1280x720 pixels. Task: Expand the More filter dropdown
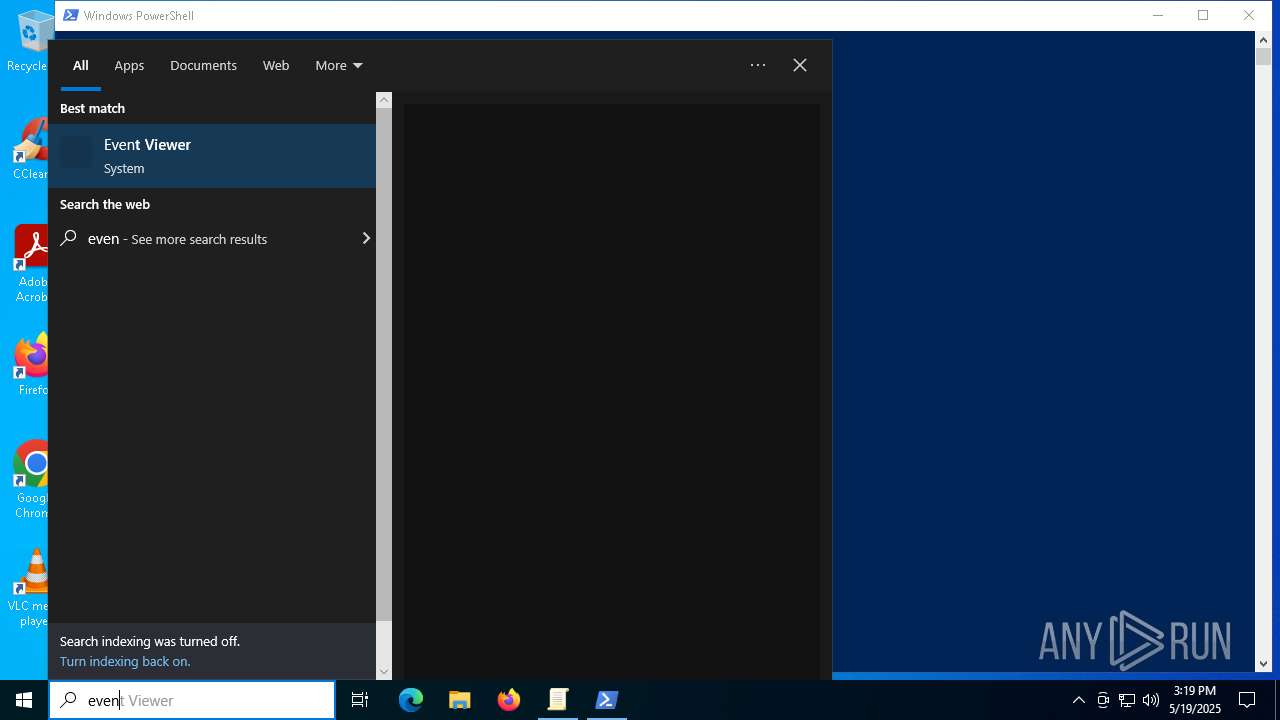[x=338, y=66]
